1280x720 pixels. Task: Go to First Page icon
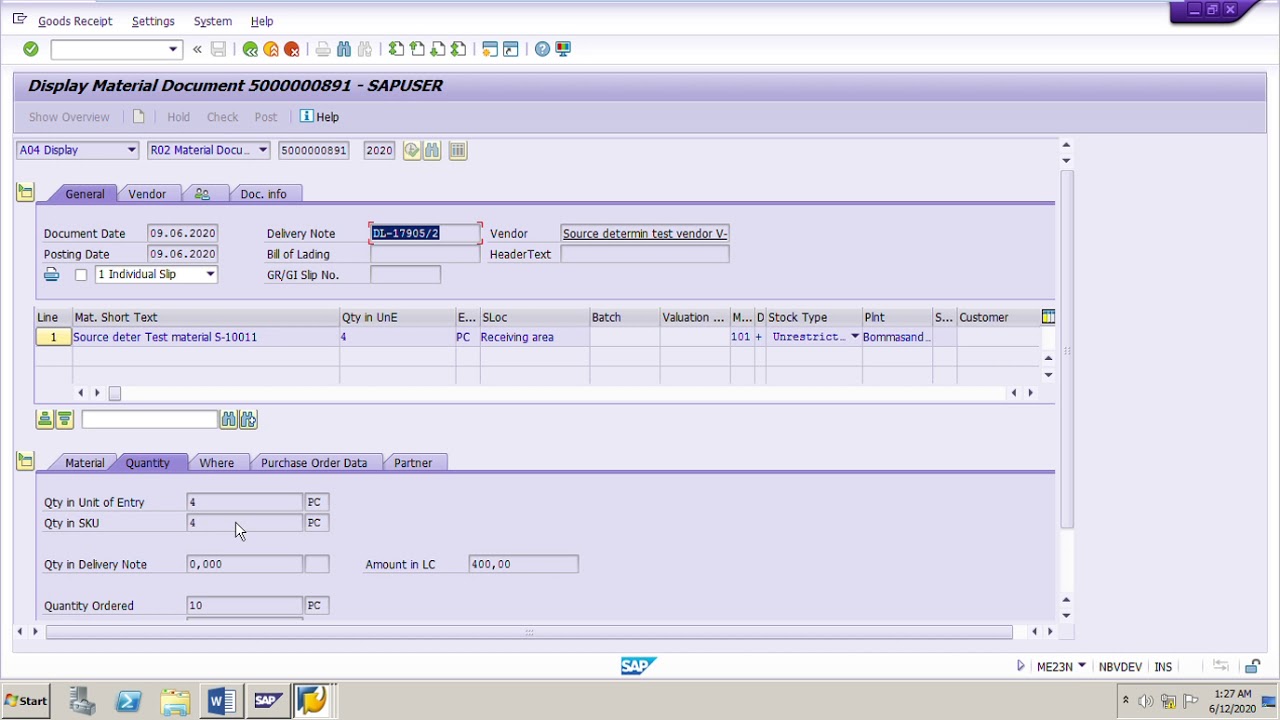point(396,49)
